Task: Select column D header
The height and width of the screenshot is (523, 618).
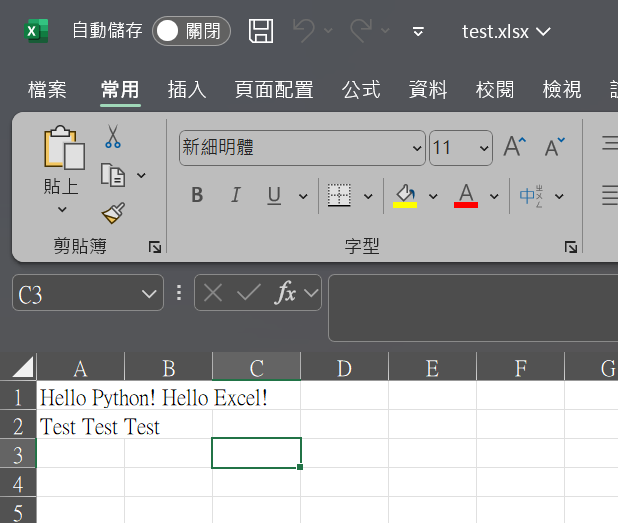Action: tap(344, 367)
